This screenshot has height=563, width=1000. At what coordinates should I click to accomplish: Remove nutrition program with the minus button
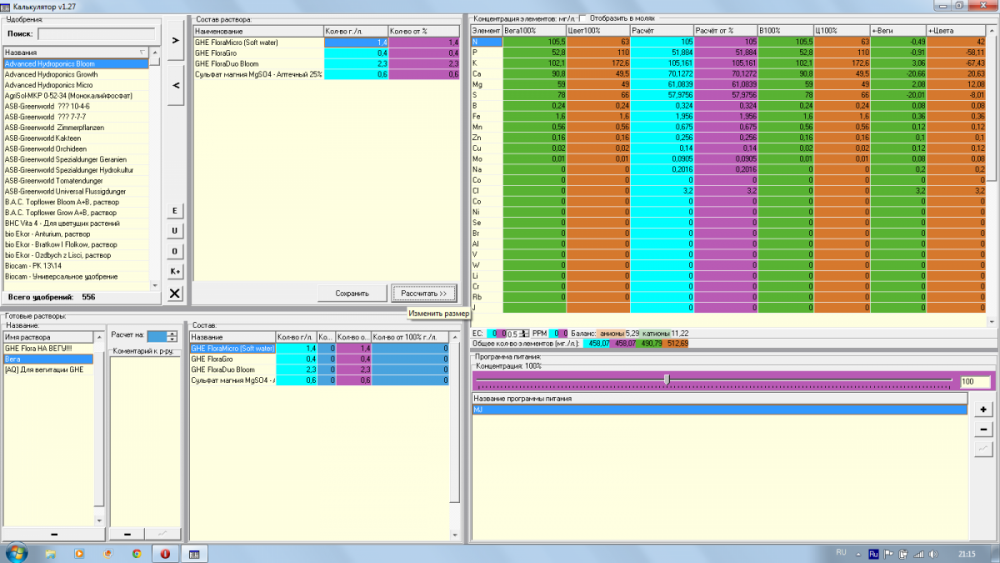tap(983, 430)
